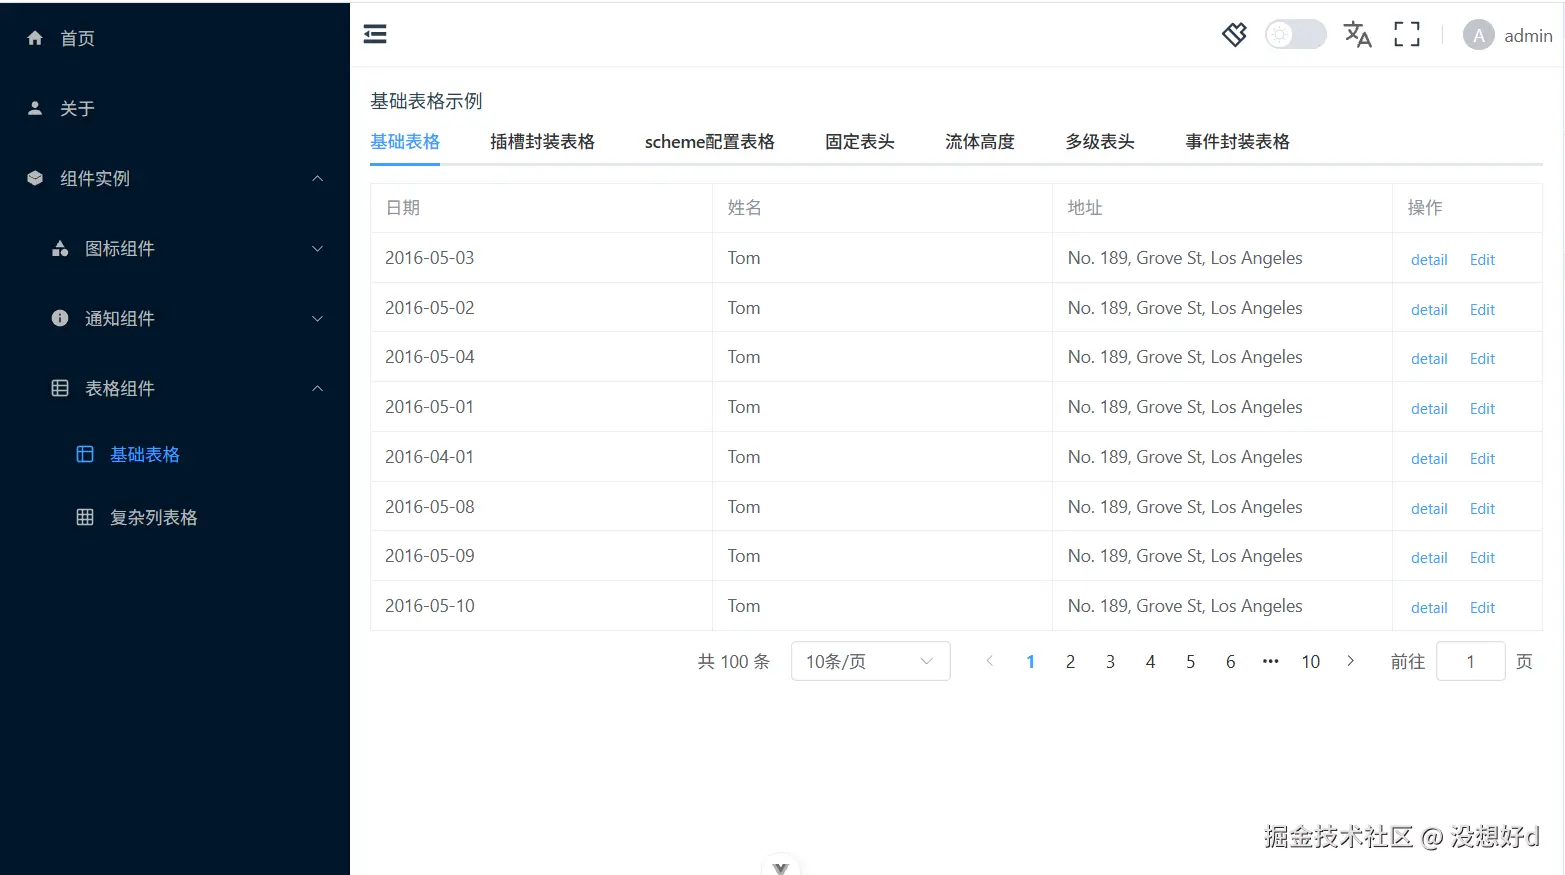Select page 1 in pagination

pyautogui.click(x=1030, y=661)
